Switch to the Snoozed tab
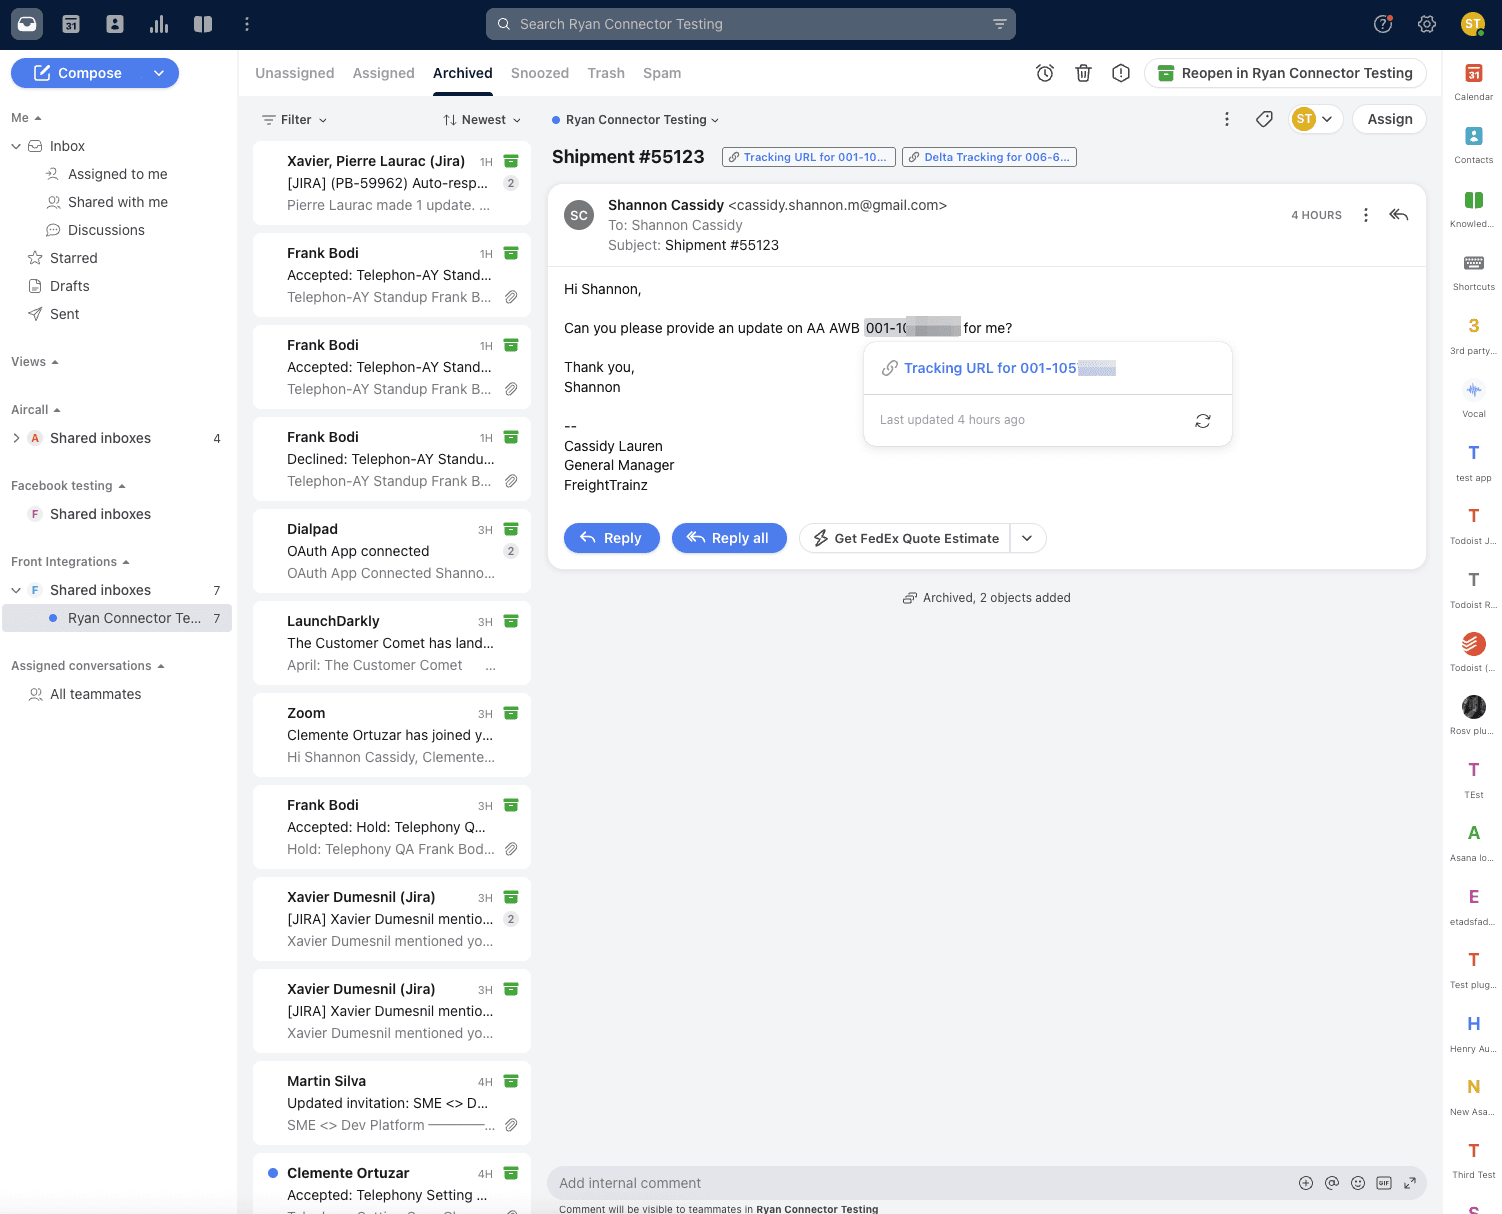This screenshot has width=1502, height=1214. coord(539,73)
